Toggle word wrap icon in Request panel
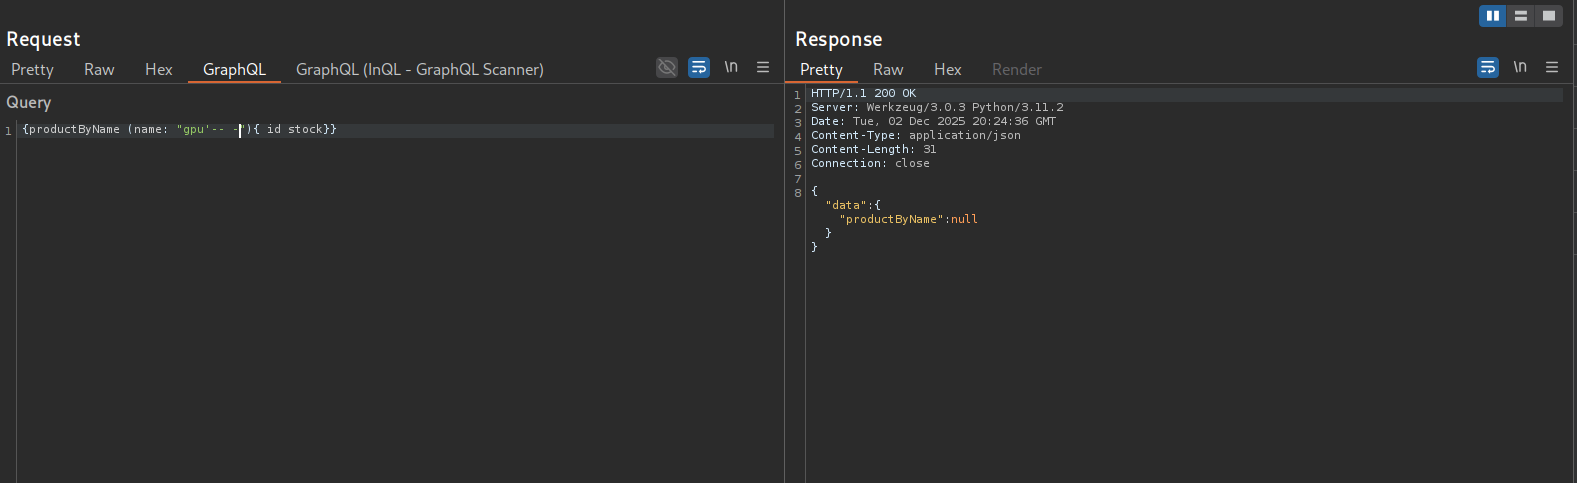 (699, 67)
